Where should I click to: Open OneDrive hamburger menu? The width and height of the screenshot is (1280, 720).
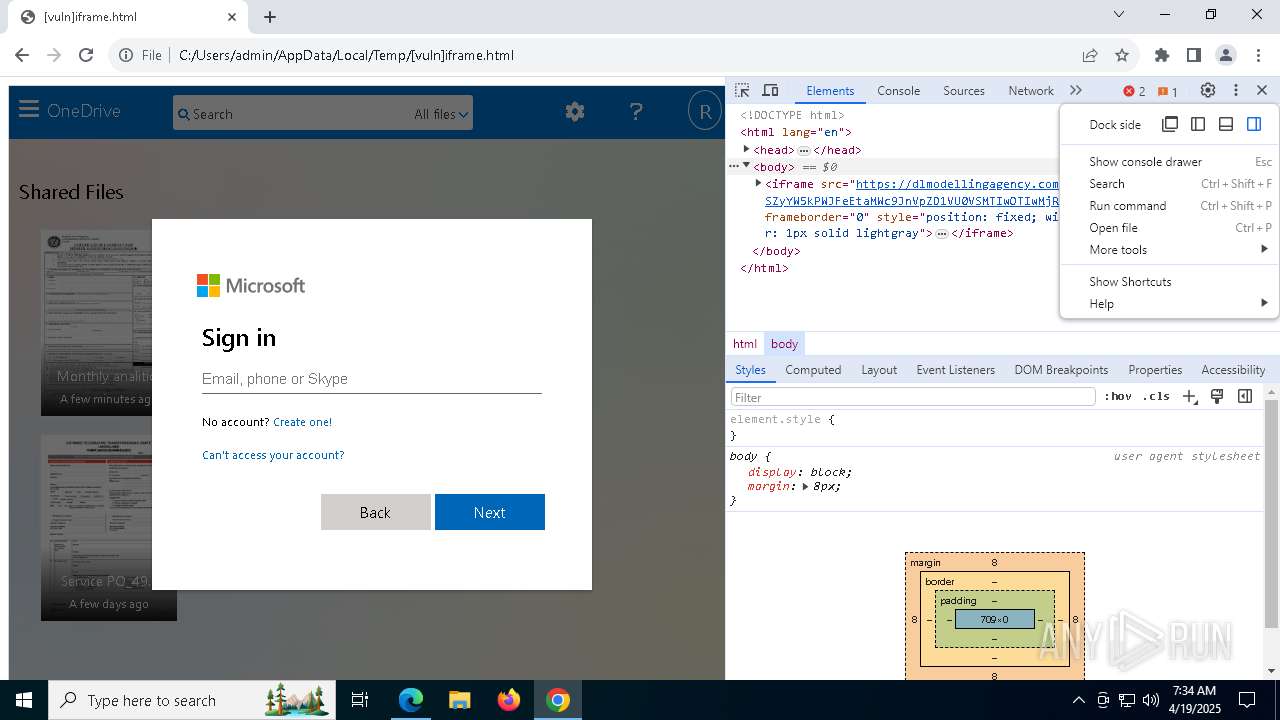(28, 110)
